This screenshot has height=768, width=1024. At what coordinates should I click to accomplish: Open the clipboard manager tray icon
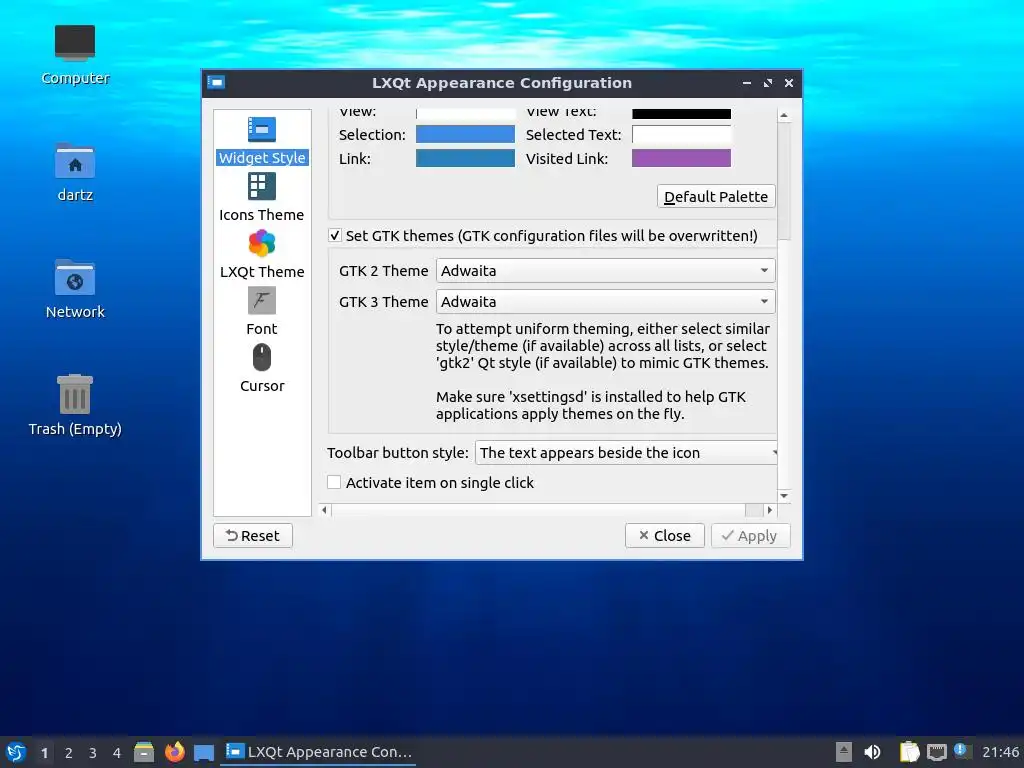pos(910,752)
